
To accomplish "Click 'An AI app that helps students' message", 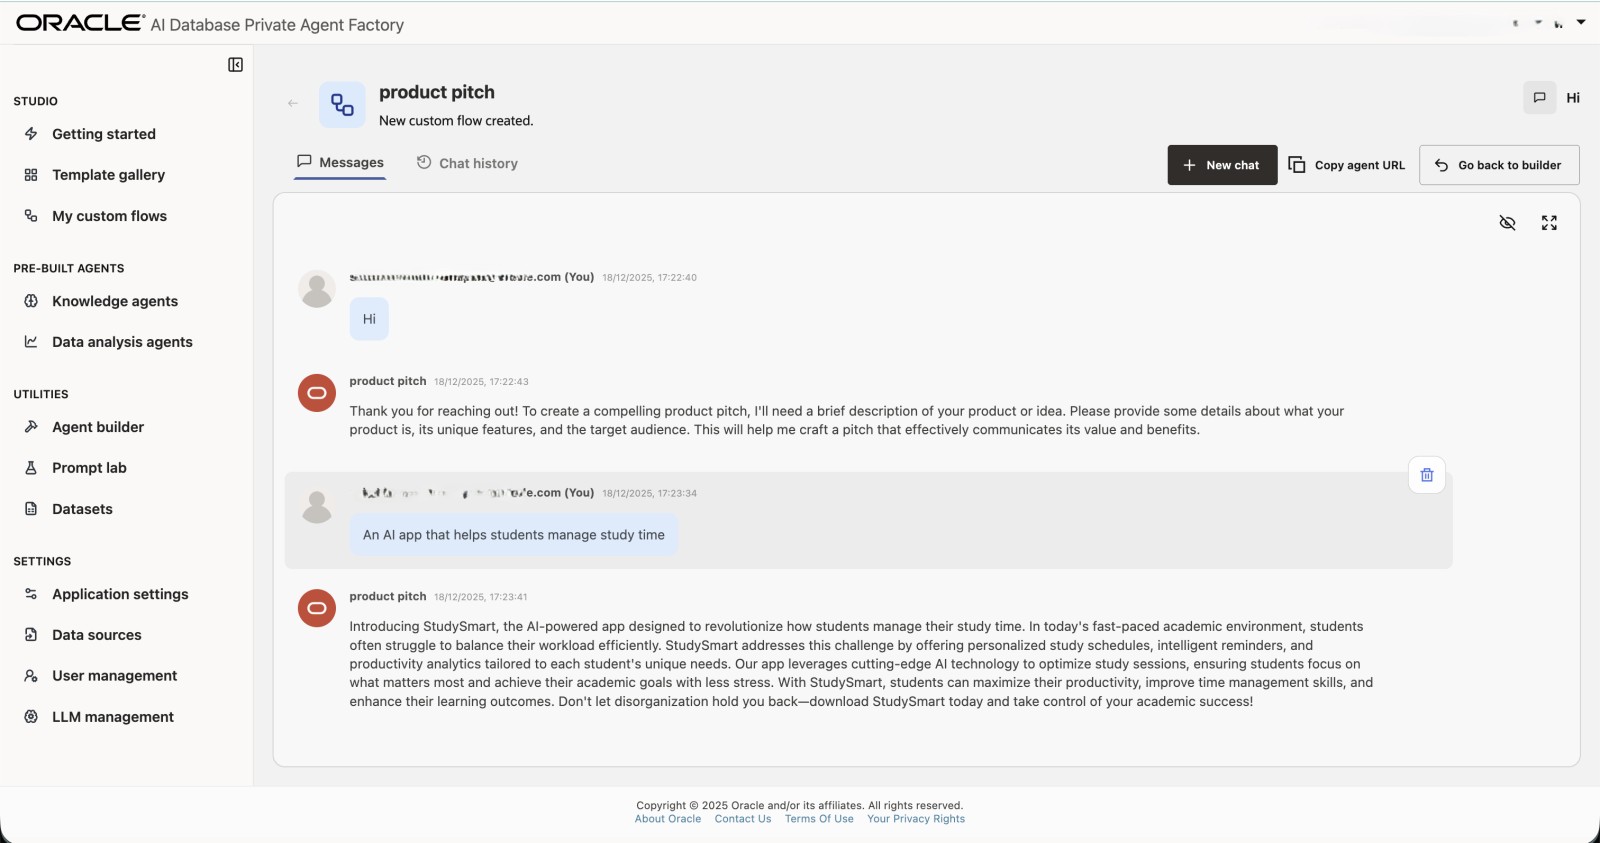I will tap(514, 535).
